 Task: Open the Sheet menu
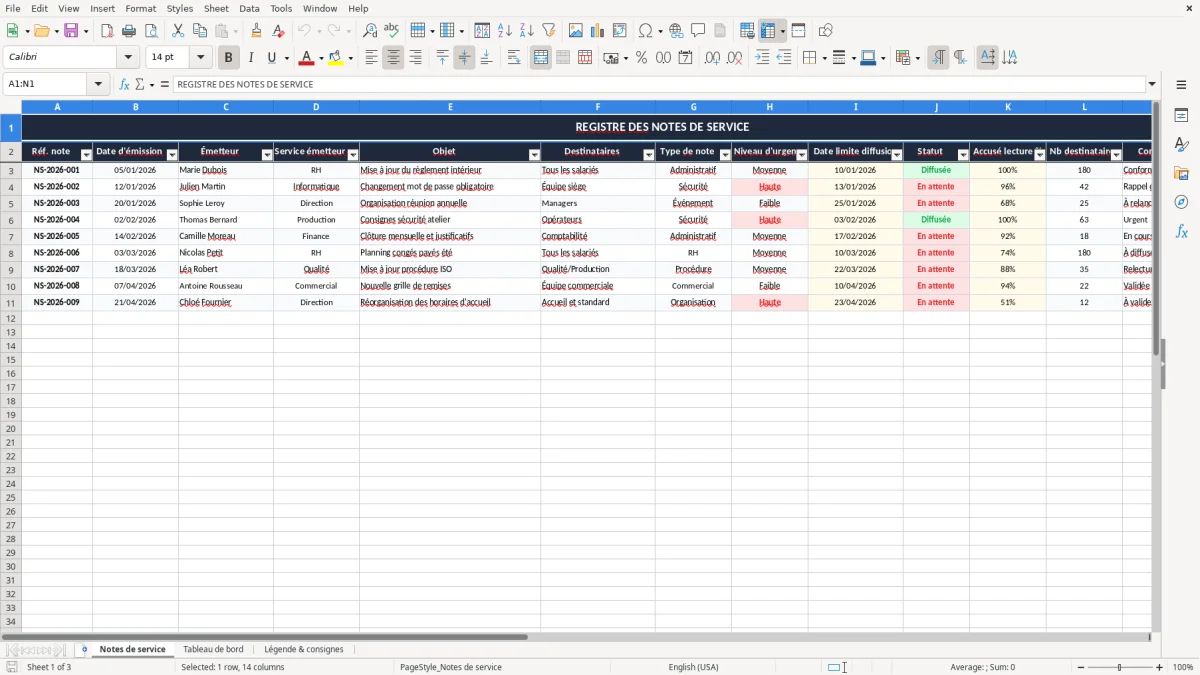click(216, 8)
